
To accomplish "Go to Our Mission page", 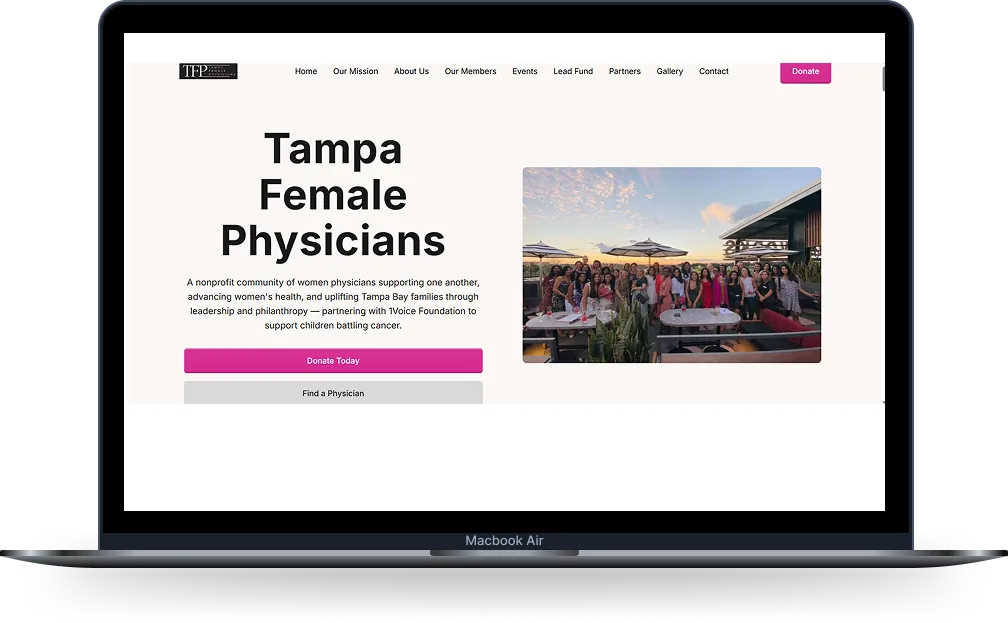I will 356,71.
